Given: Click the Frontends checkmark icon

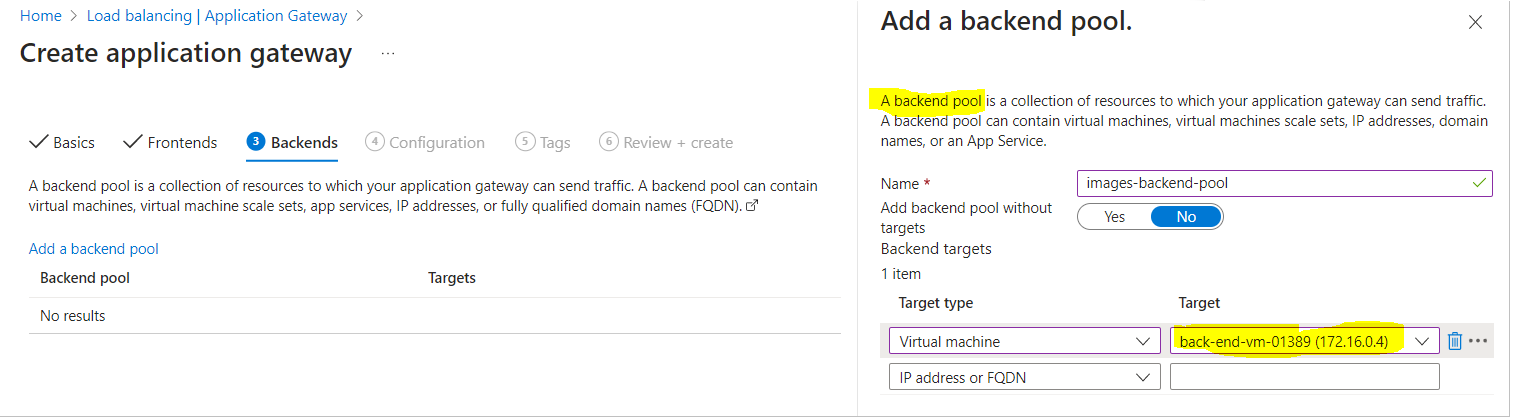Looking at the screenshot, I should (132, 142).
